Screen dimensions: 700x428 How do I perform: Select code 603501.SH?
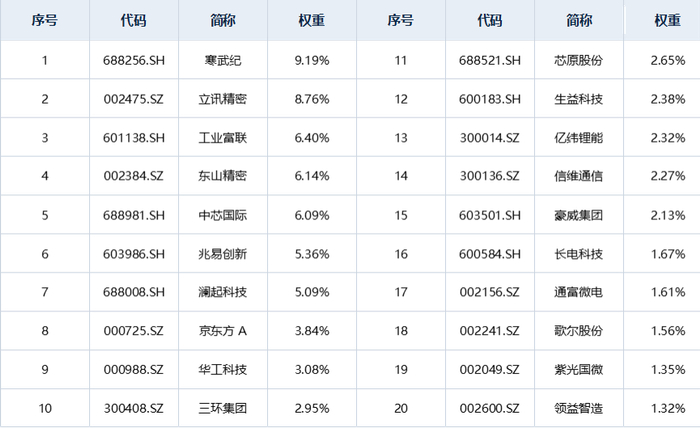point(490,216)
